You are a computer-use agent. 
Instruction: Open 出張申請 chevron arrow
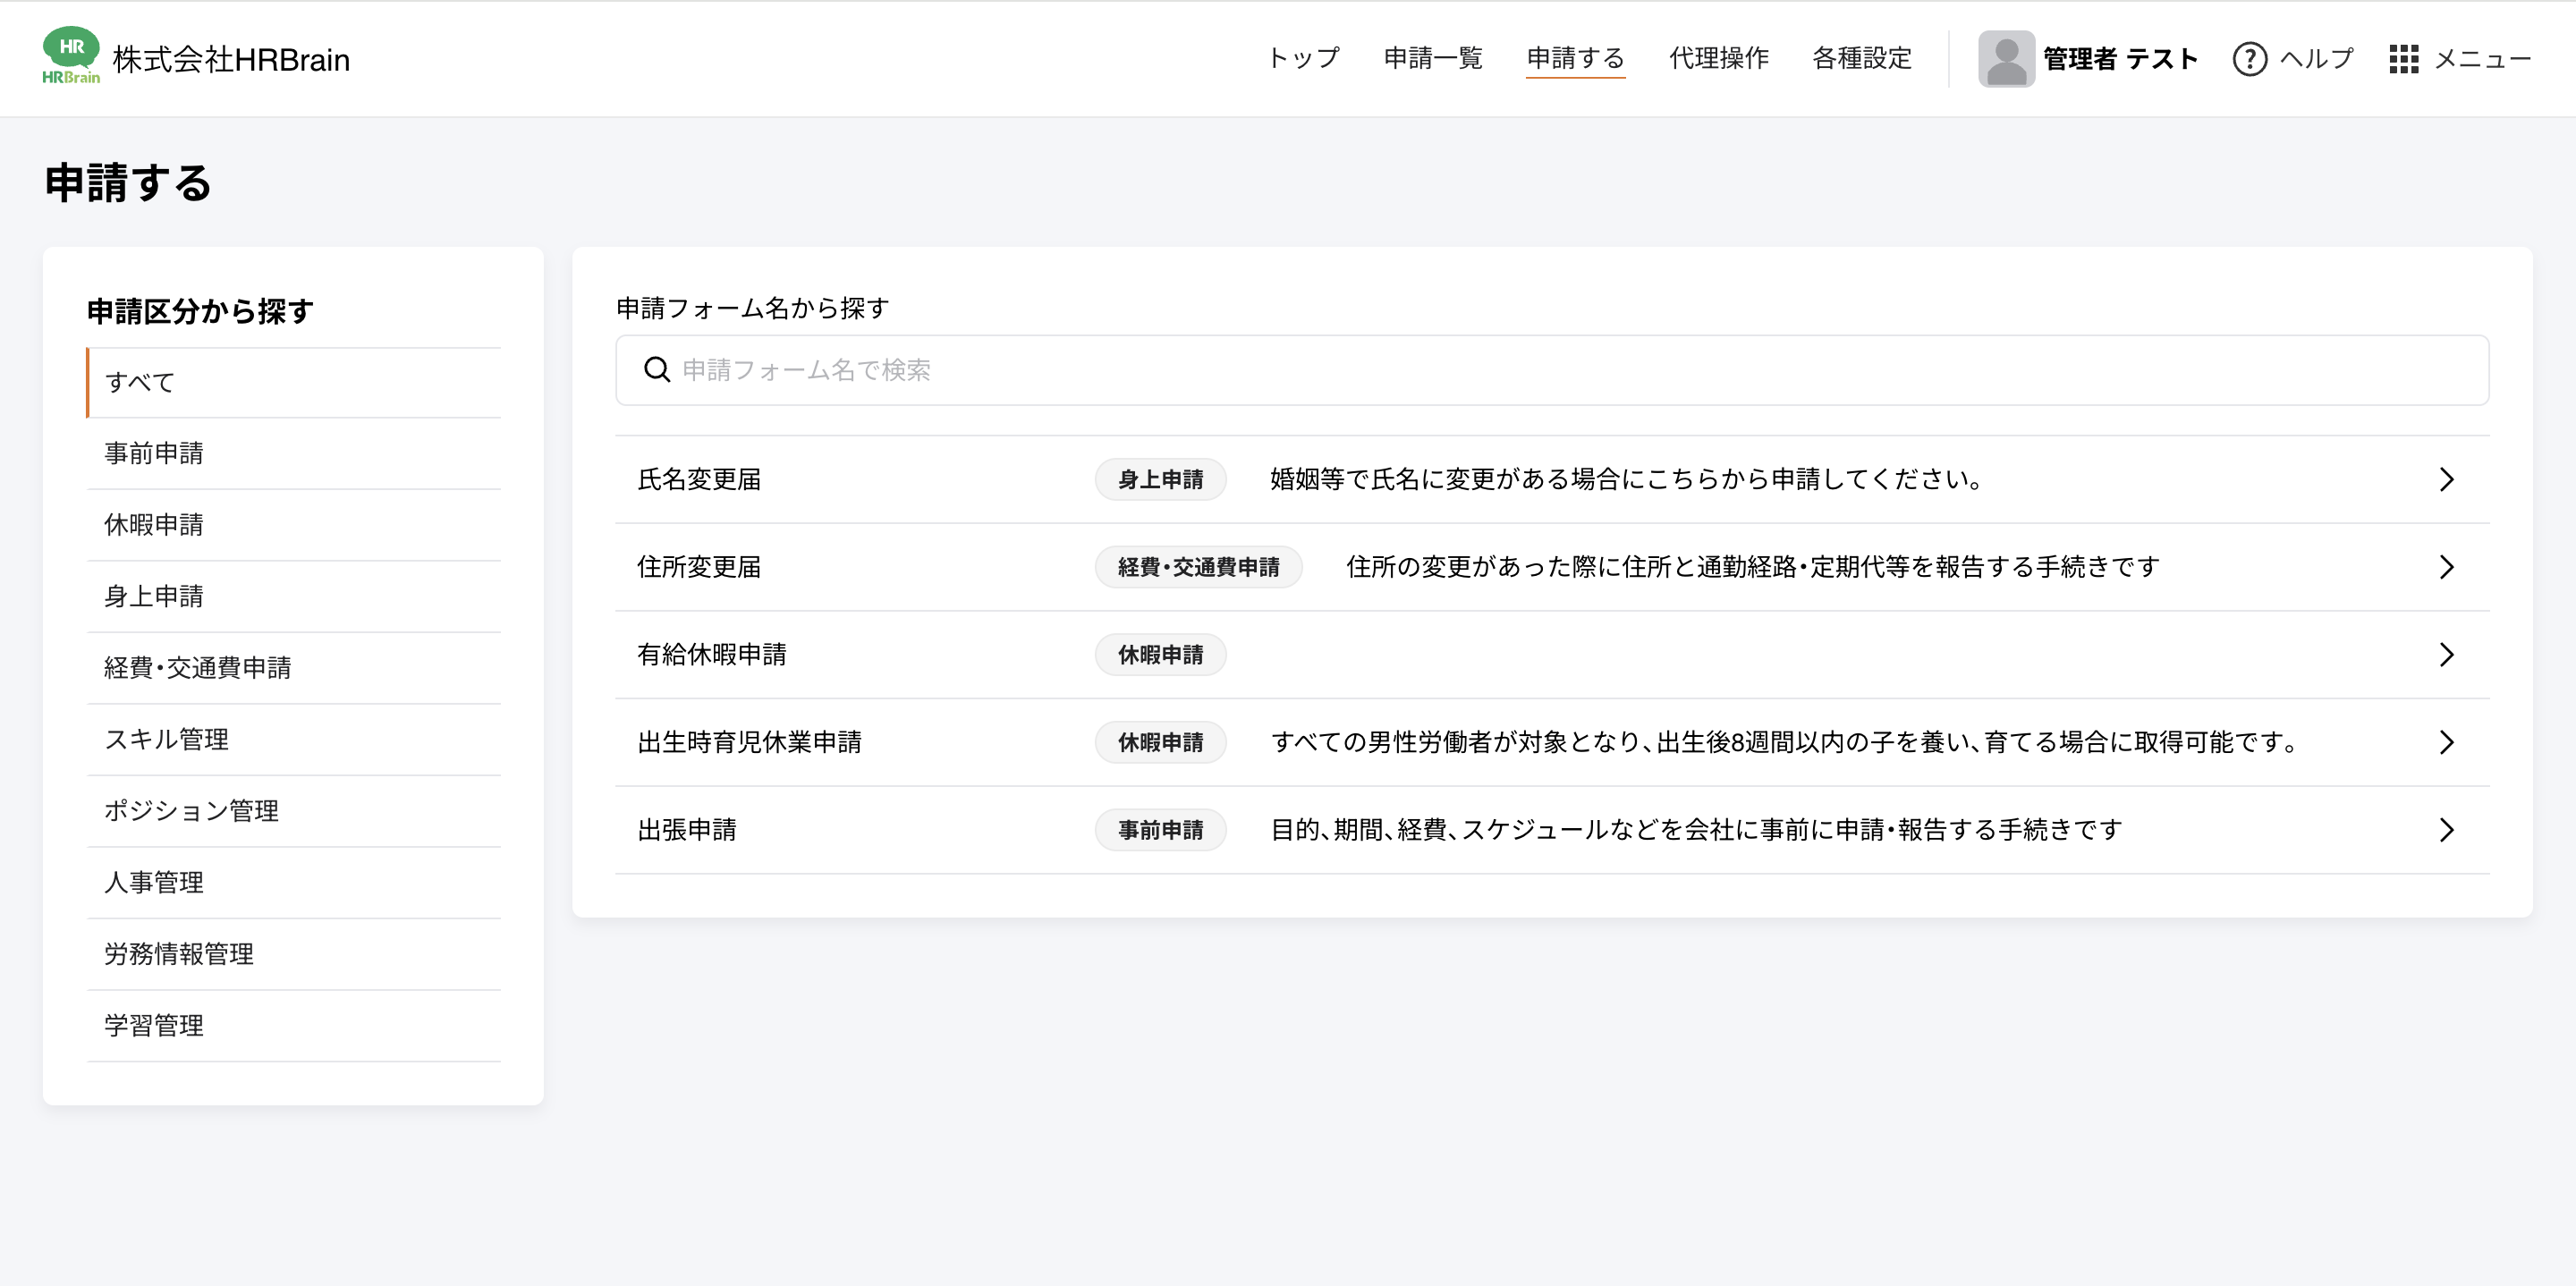click(x=2446, y=830)
